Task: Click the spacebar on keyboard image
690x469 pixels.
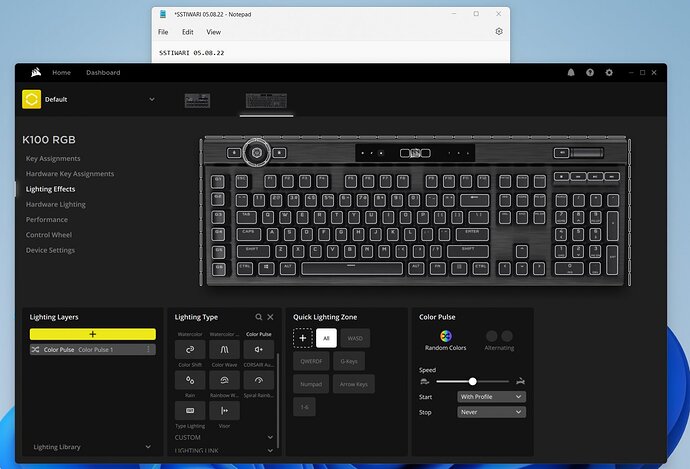Action: [x=352, y=268]
